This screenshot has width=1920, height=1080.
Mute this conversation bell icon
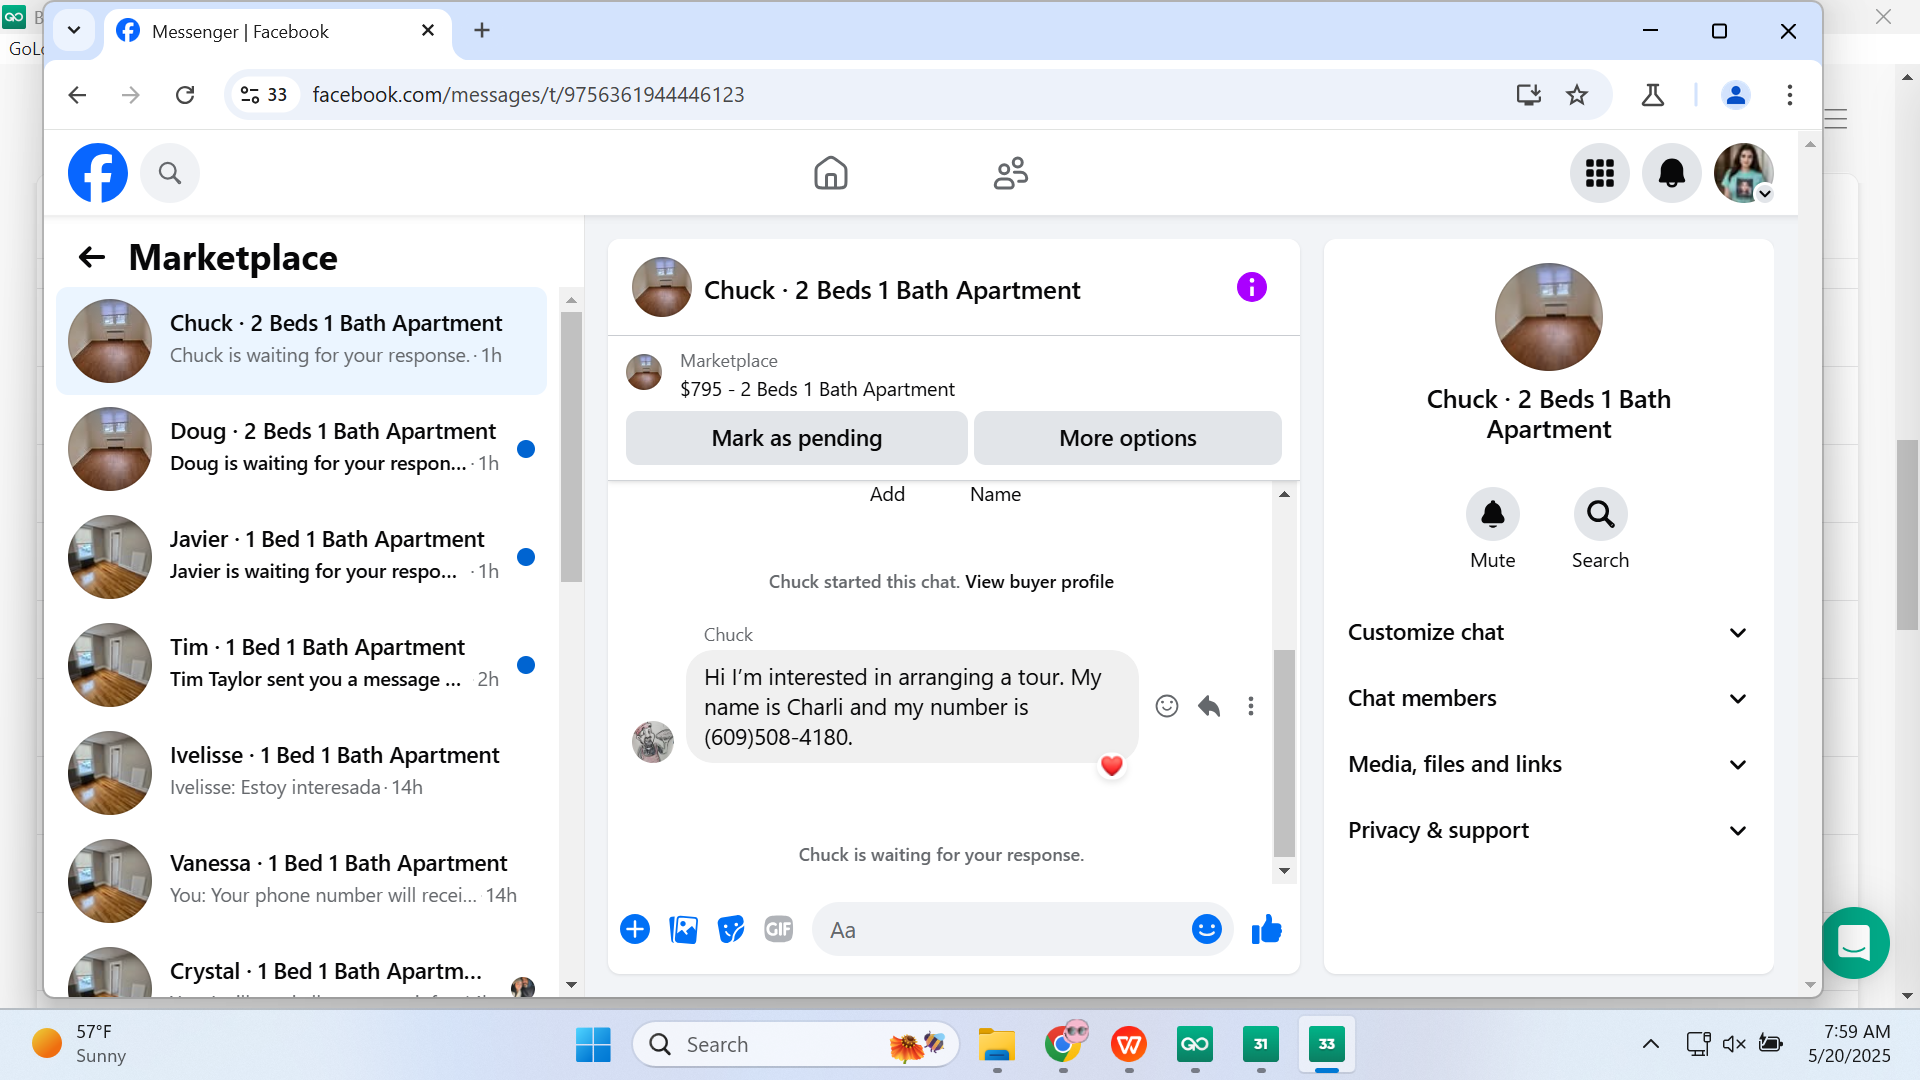(x=1492, y=514)
